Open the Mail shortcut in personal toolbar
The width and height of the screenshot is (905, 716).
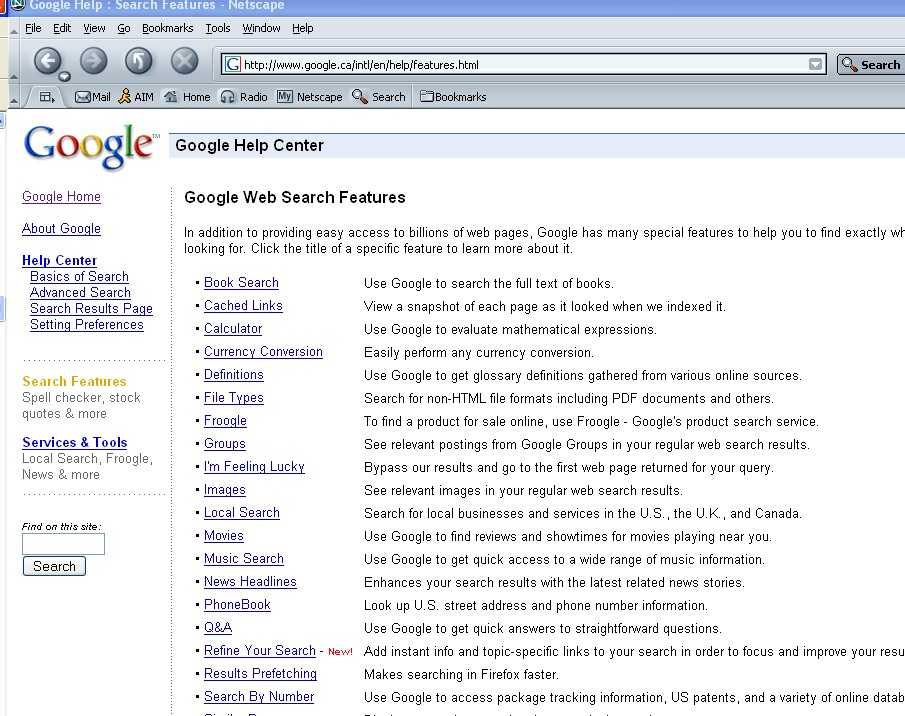[x=92, y=97]
